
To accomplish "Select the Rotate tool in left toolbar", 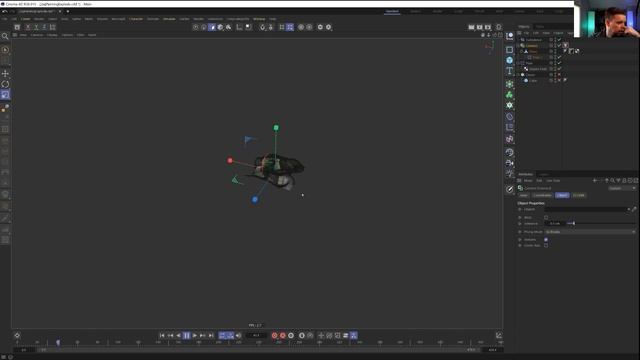I will 5,84.
